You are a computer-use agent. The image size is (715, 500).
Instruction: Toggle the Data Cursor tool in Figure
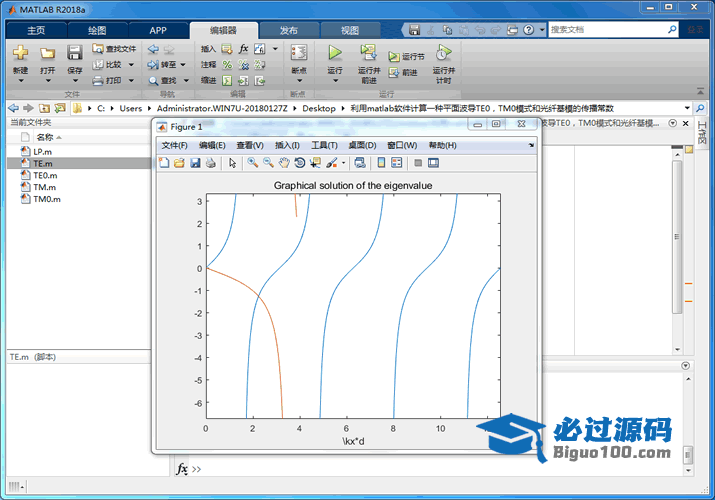(x=315, y=162)
